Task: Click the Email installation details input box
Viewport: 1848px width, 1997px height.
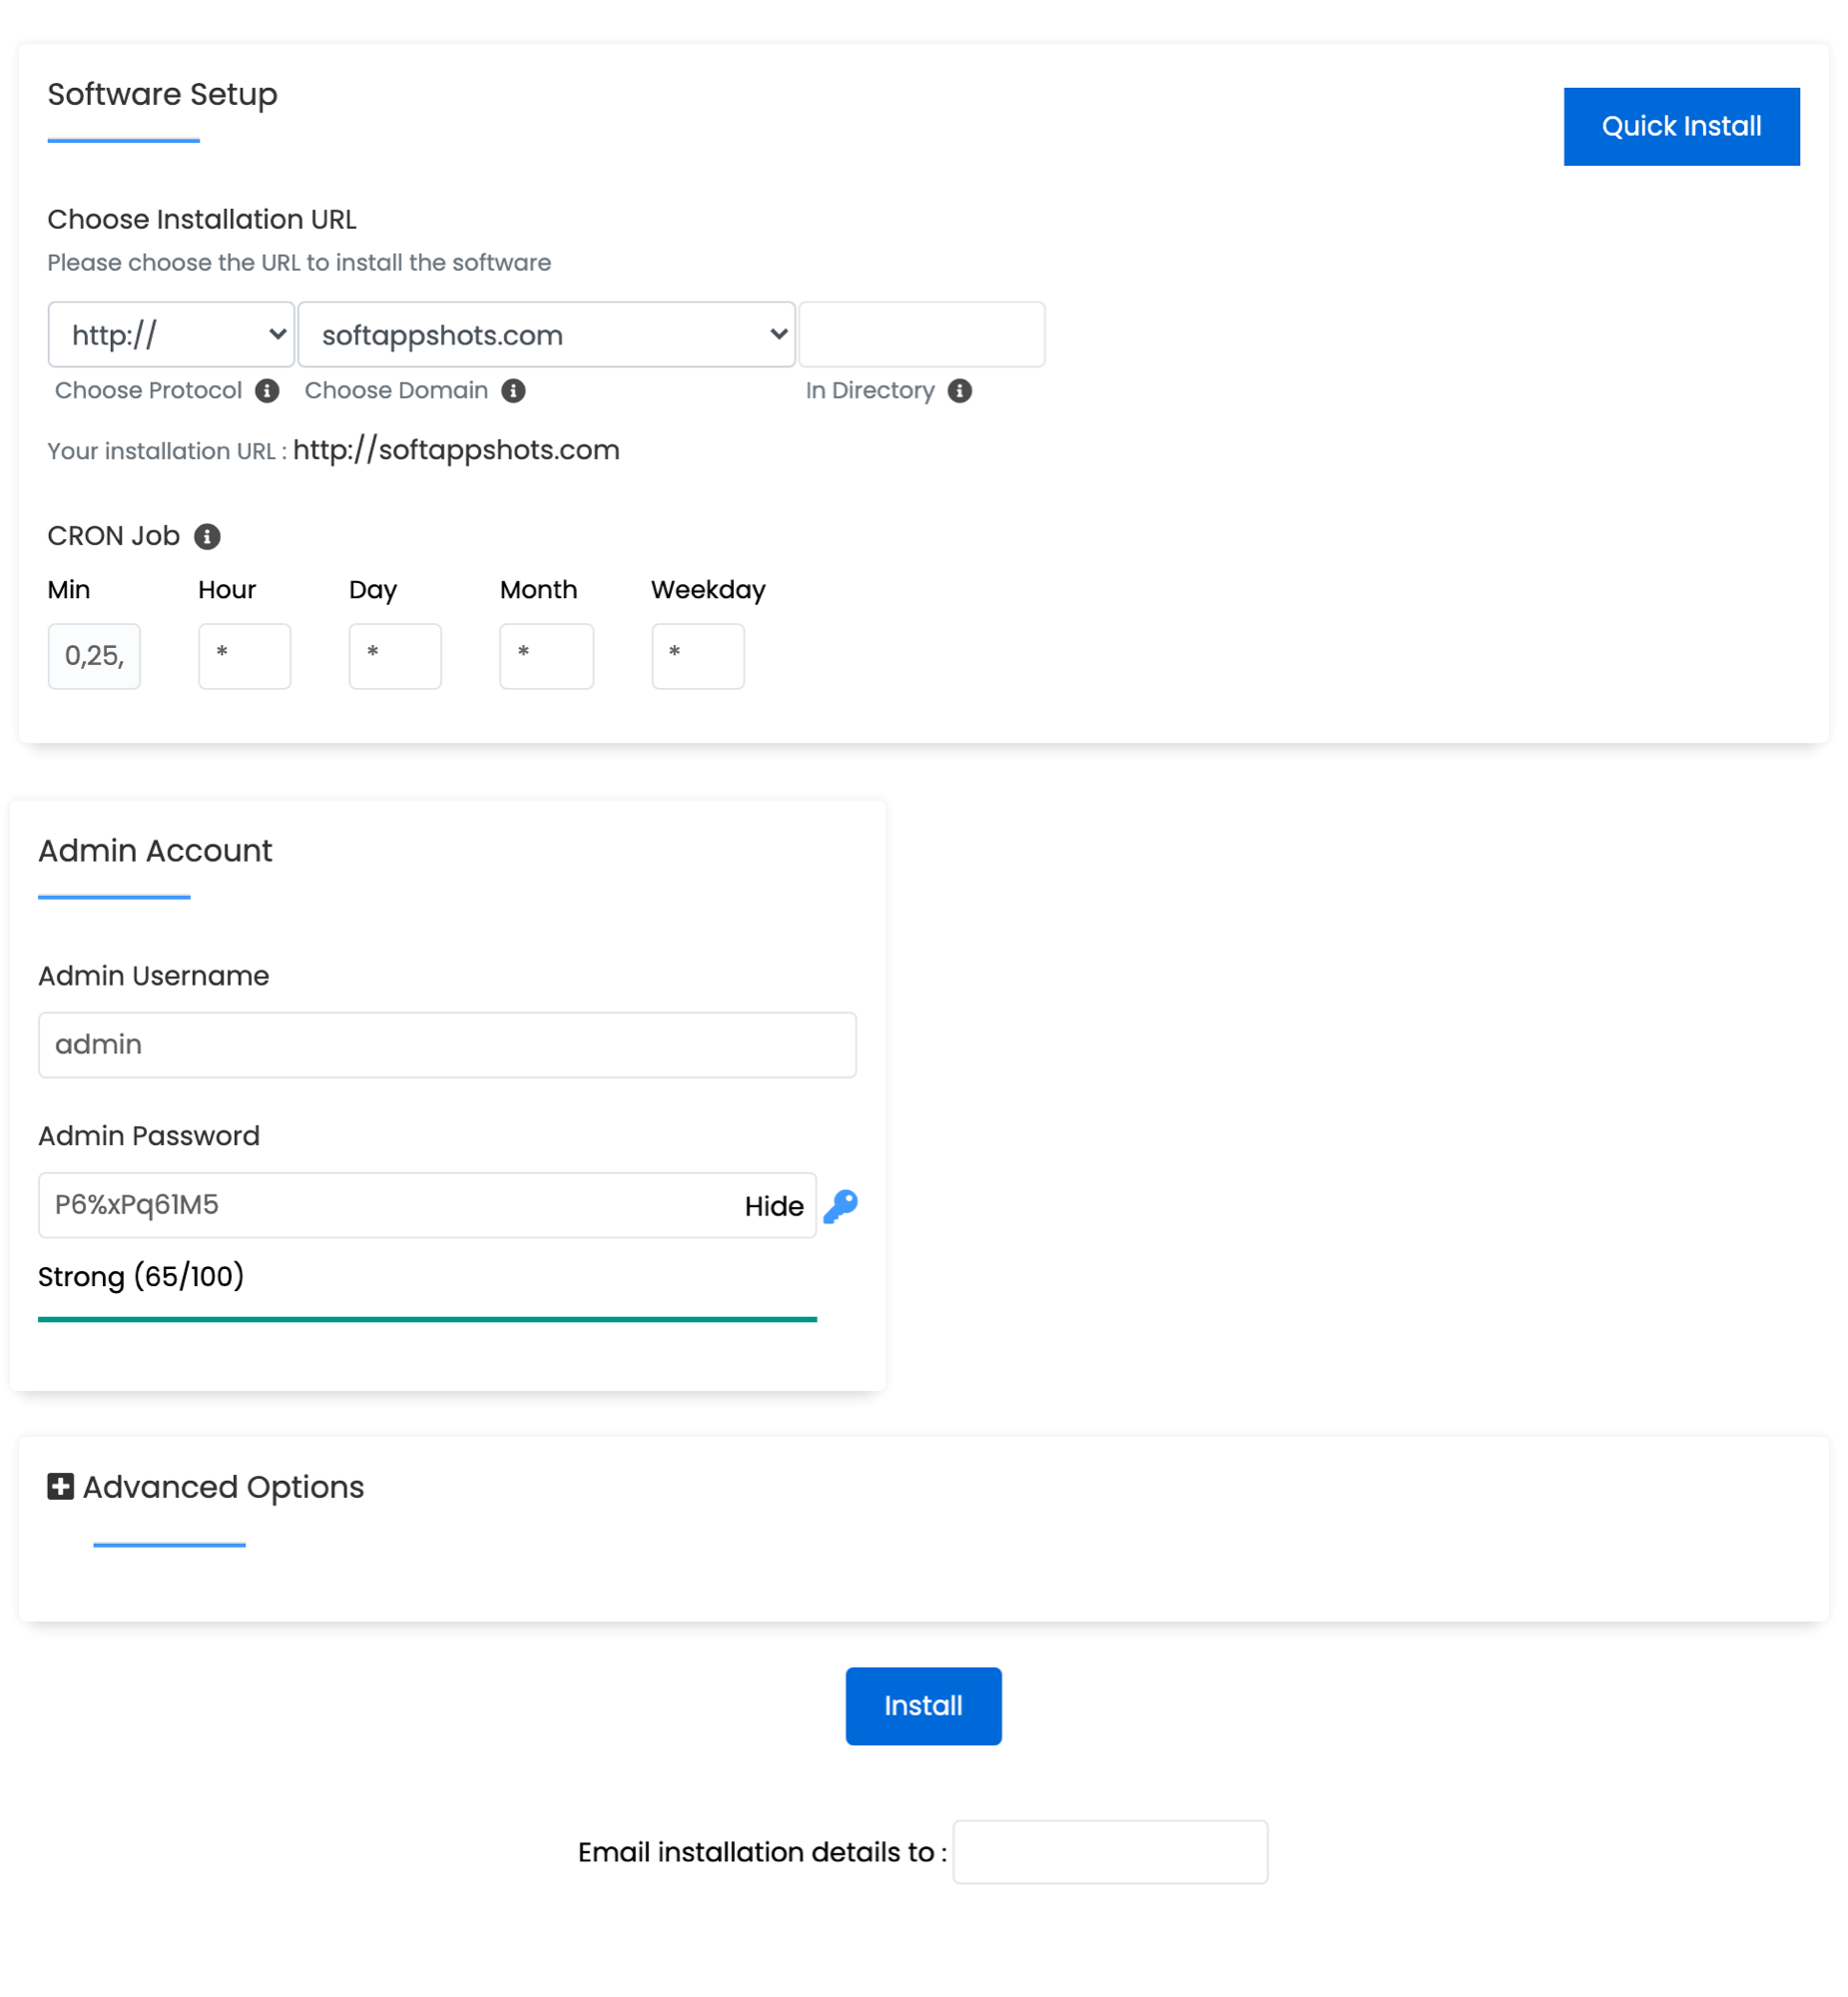Action: 1110,1852
